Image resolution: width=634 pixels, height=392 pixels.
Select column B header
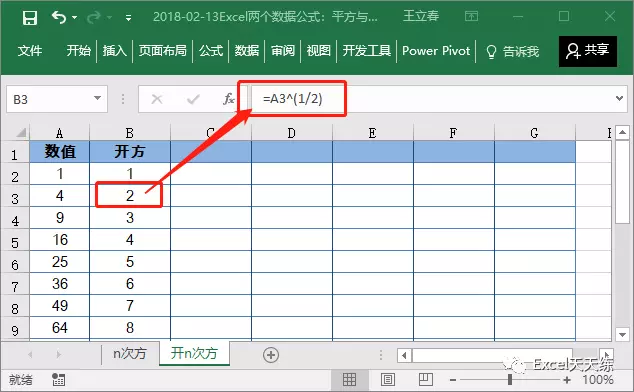click(130, 133)
